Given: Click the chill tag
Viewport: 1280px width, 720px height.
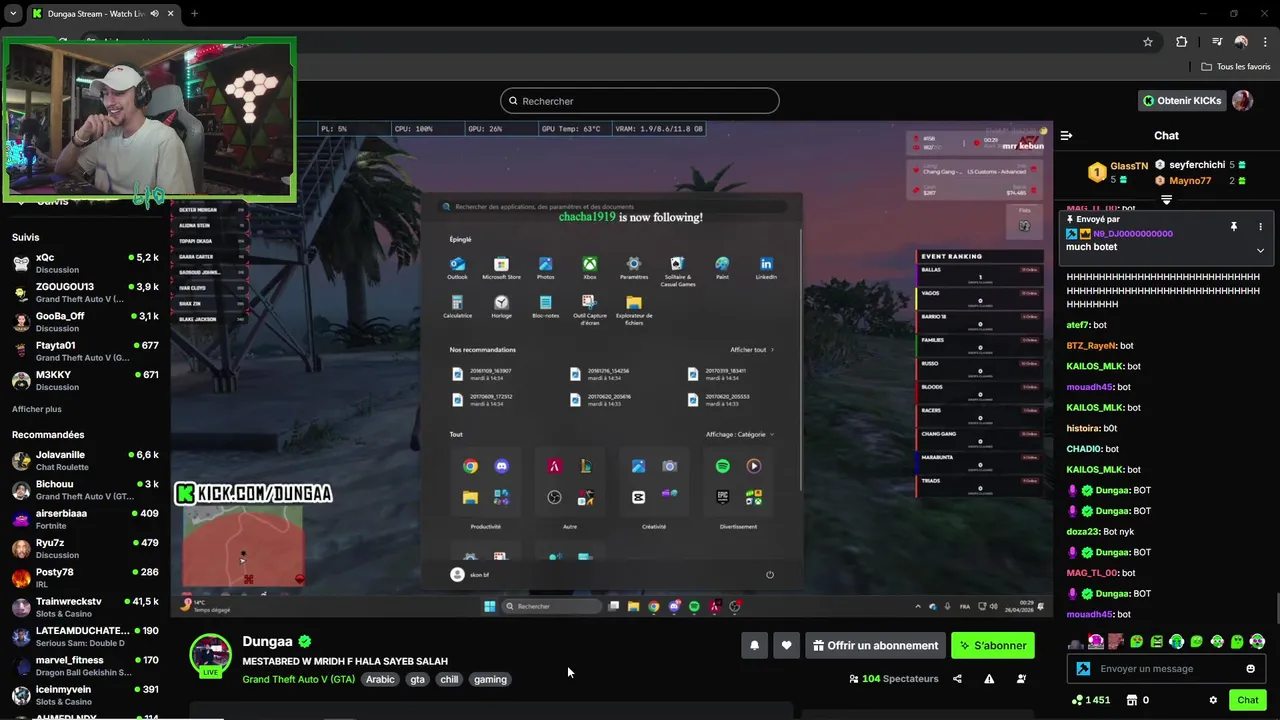Looking at the screenshot, I should click(449, 679).
